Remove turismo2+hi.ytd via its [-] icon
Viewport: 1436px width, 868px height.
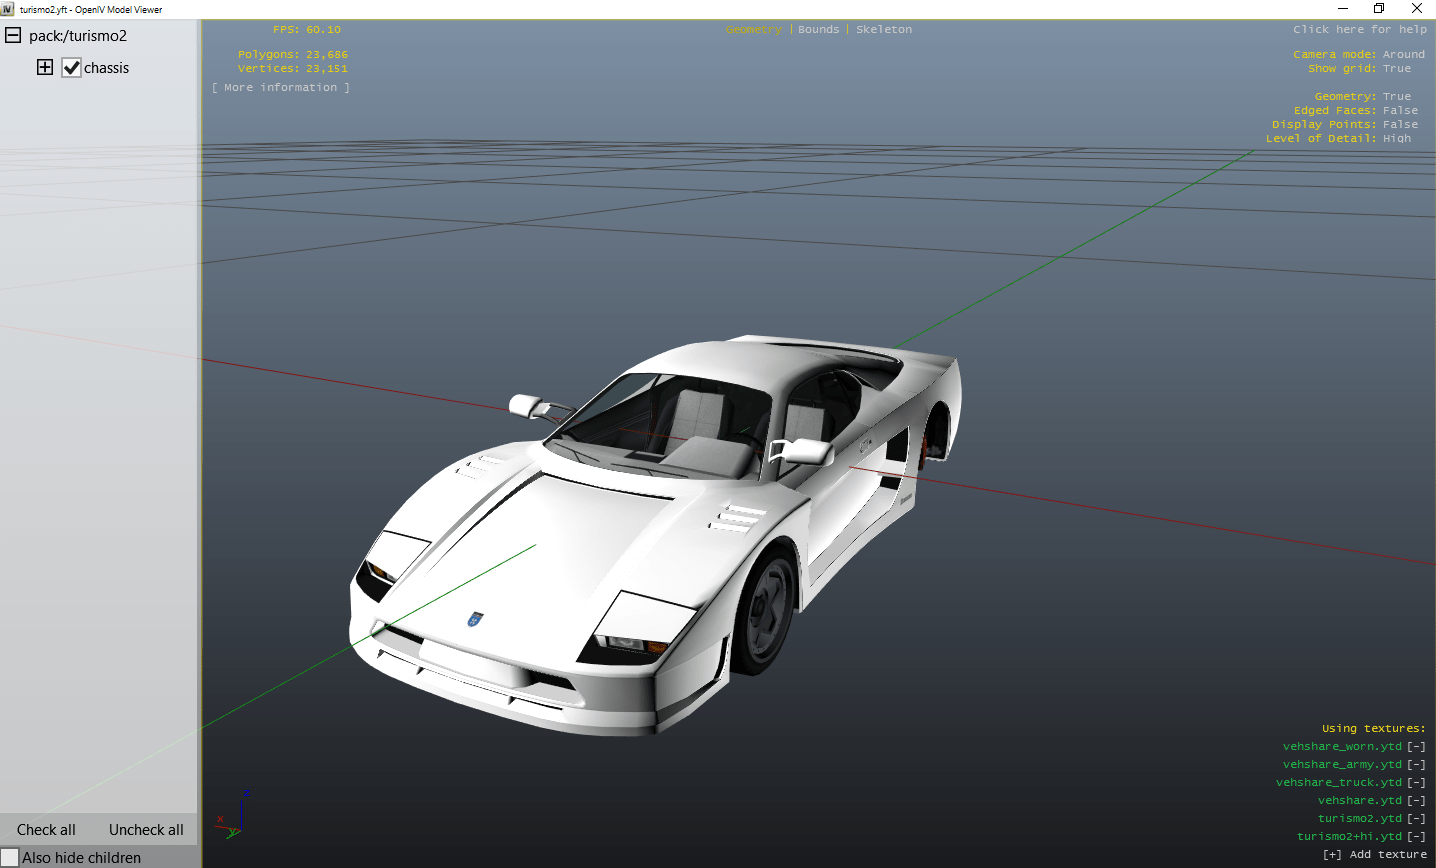point(1416,837)
